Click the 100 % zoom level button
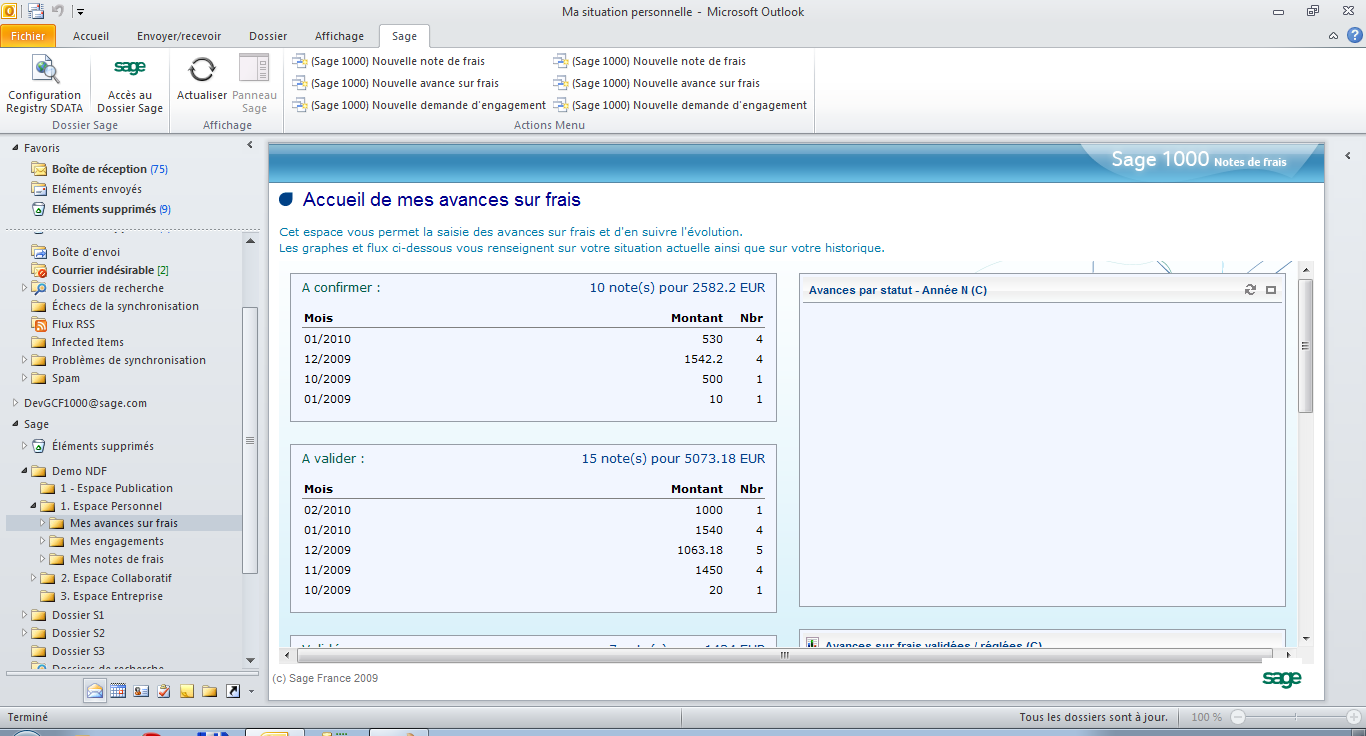The height and width of the screenshot is (736, 1366). [1206, 717]
